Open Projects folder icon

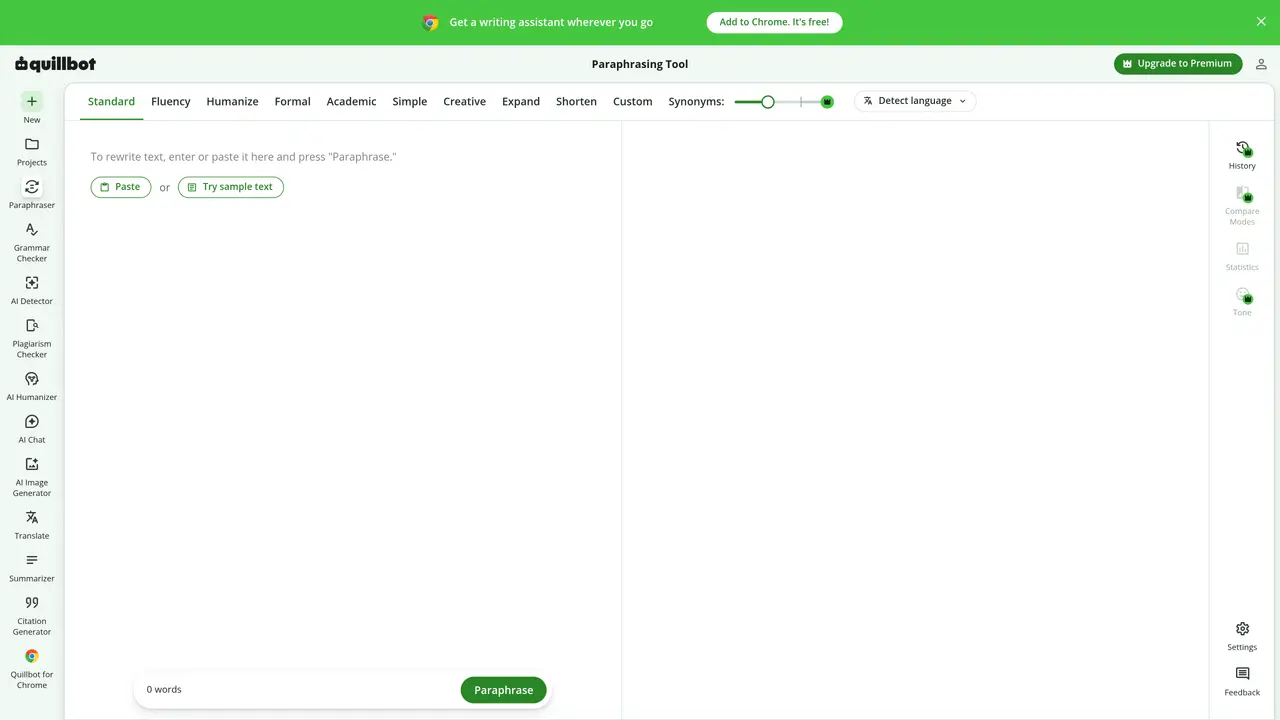point(32,144)
